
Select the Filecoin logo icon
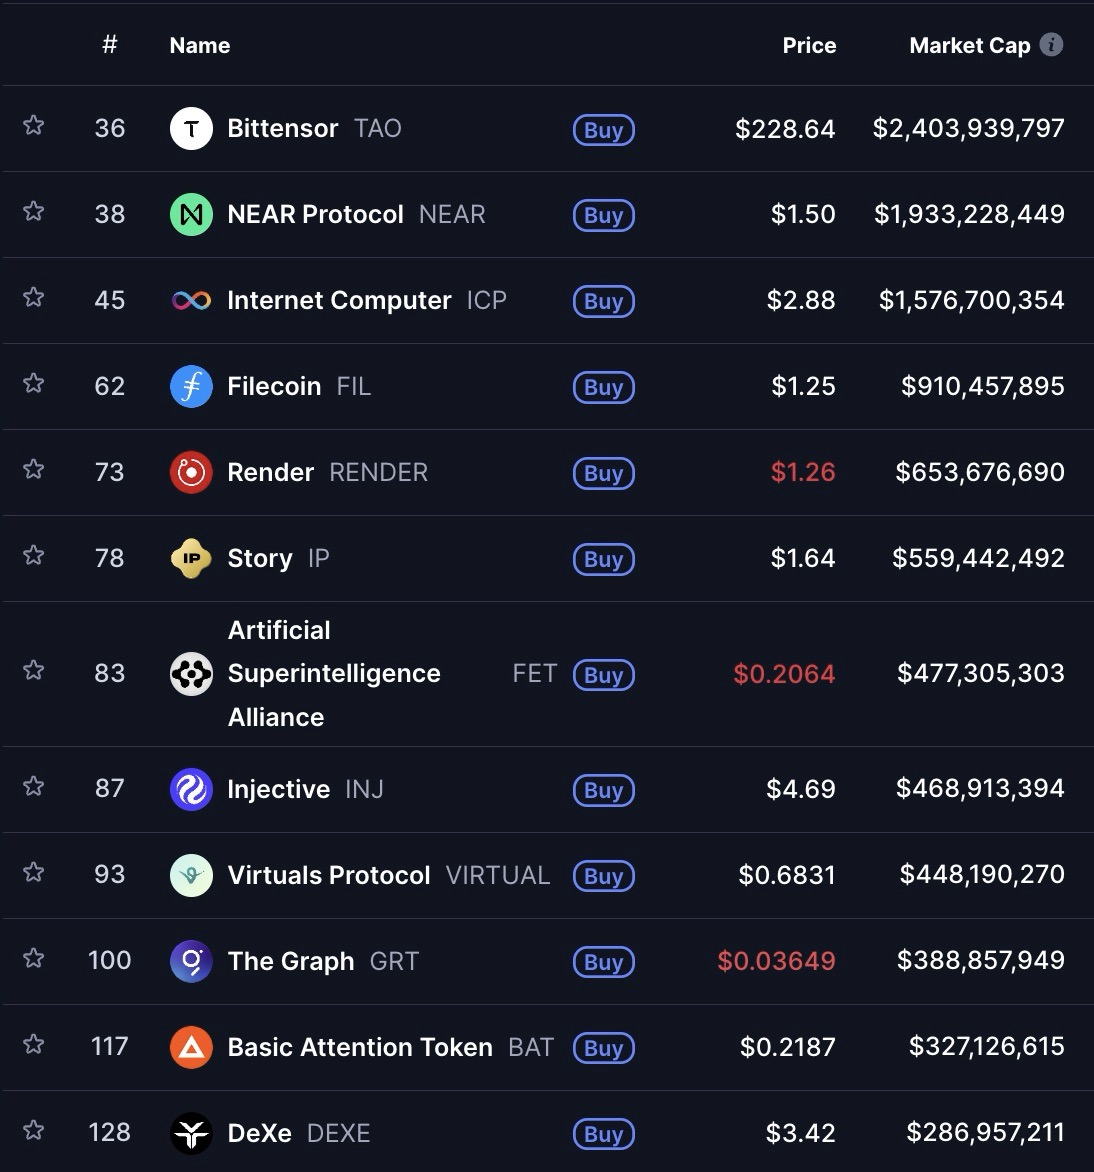[191, 386]
